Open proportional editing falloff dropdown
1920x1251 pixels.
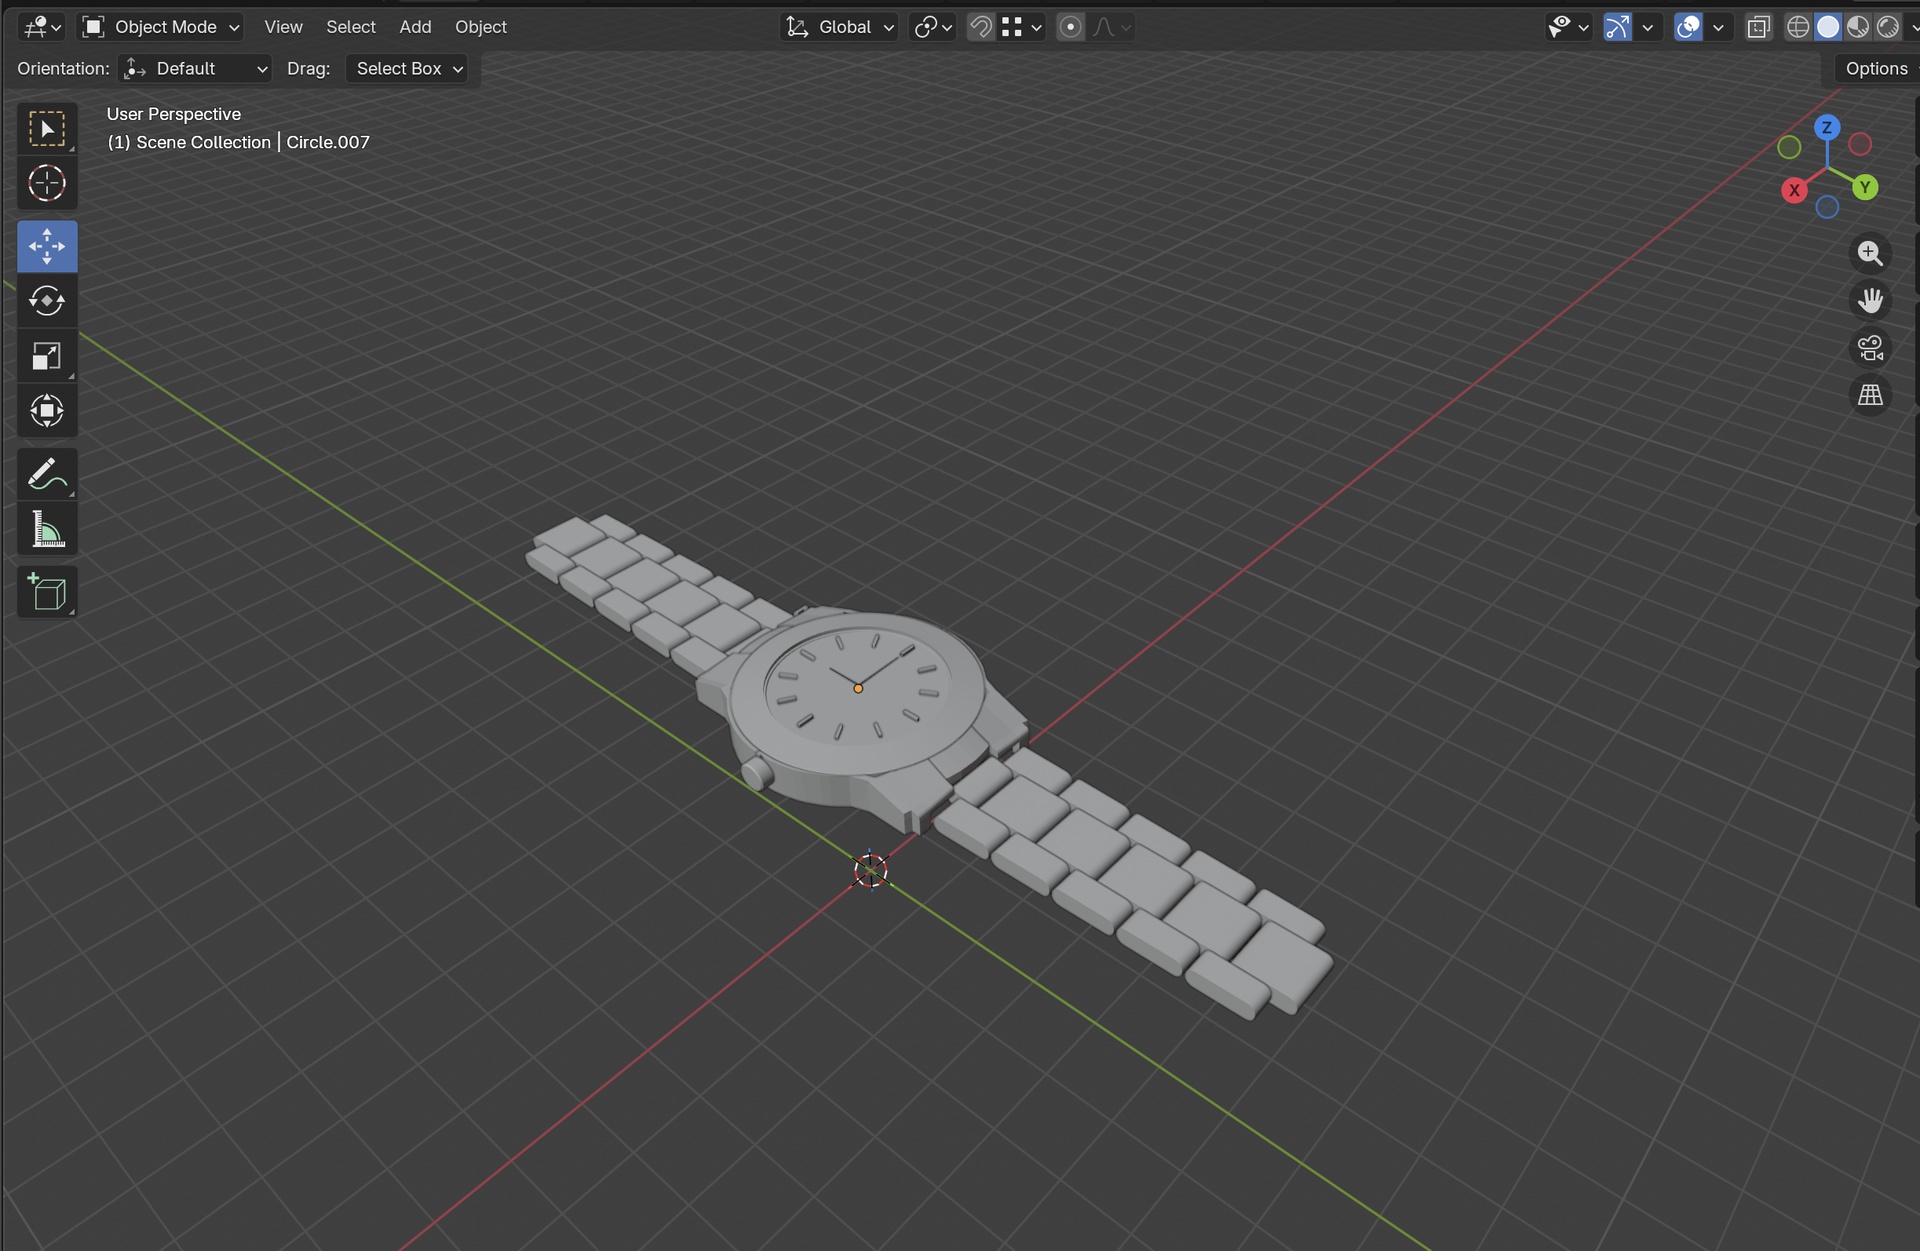[x=1111, y=27]
